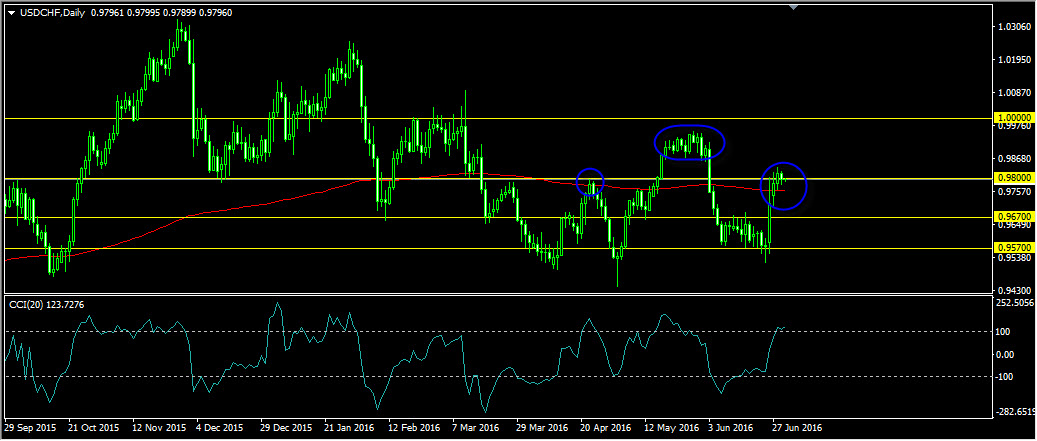Click the 29 Mar 2016 date label
This screenshot has width=1037, height=441.
click(x=542, y=428)
